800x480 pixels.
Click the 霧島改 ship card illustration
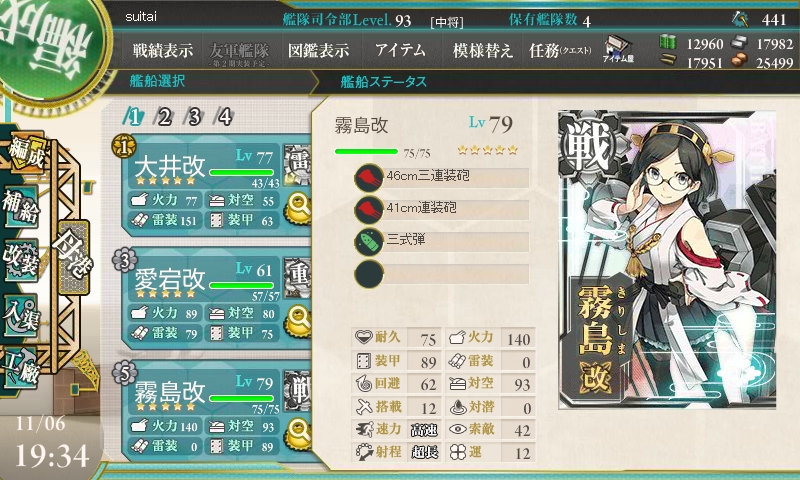[x=667, y=260]
